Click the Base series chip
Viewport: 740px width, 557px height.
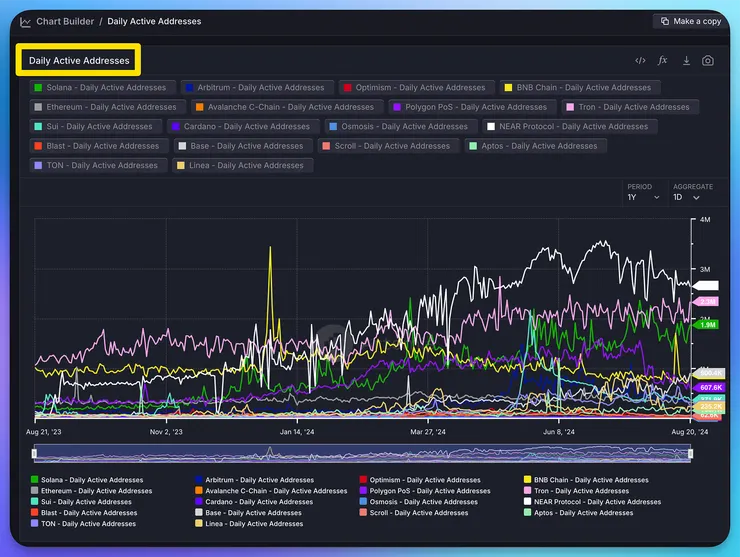point(243,146)
